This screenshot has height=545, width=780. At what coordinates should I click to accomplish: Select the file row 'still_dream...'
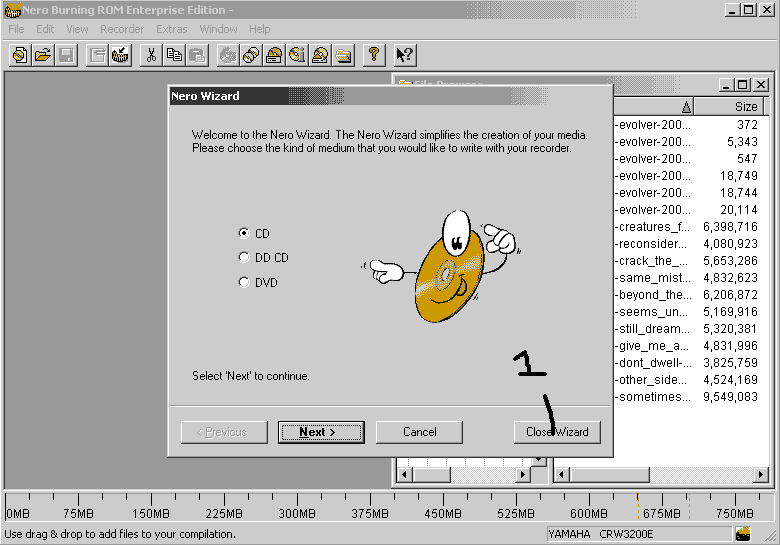686,329
